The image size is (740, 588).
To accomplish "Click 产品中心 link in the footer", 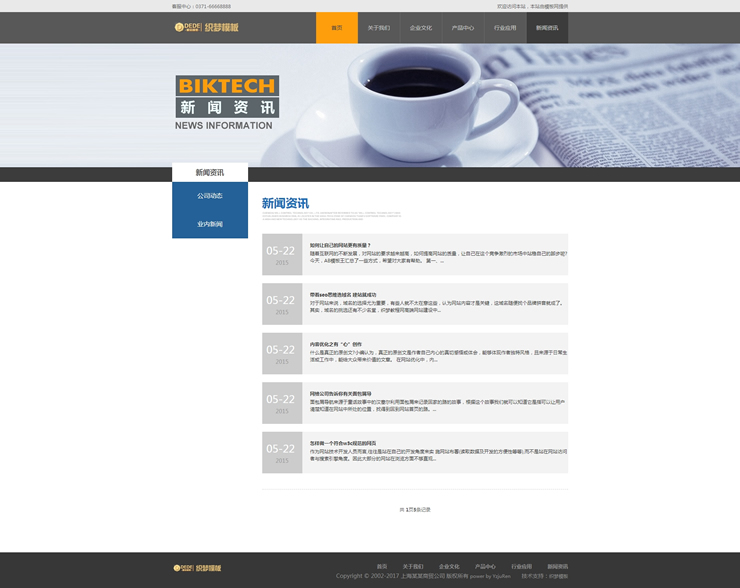I will click(x=485, y=566).
